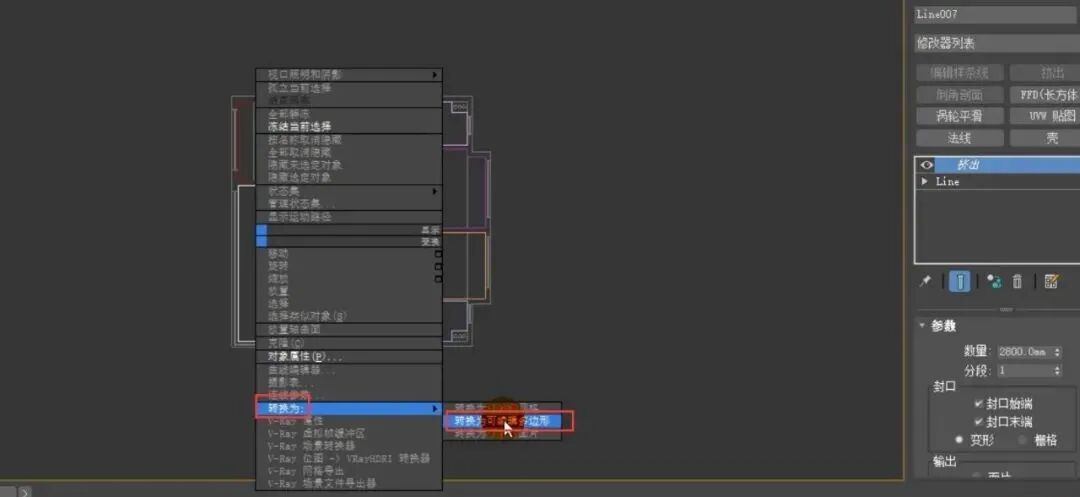Choose 转换为可编辑多边形 in submenu
The width and height of the screenshot is (1080, 497).
[503, 421]
